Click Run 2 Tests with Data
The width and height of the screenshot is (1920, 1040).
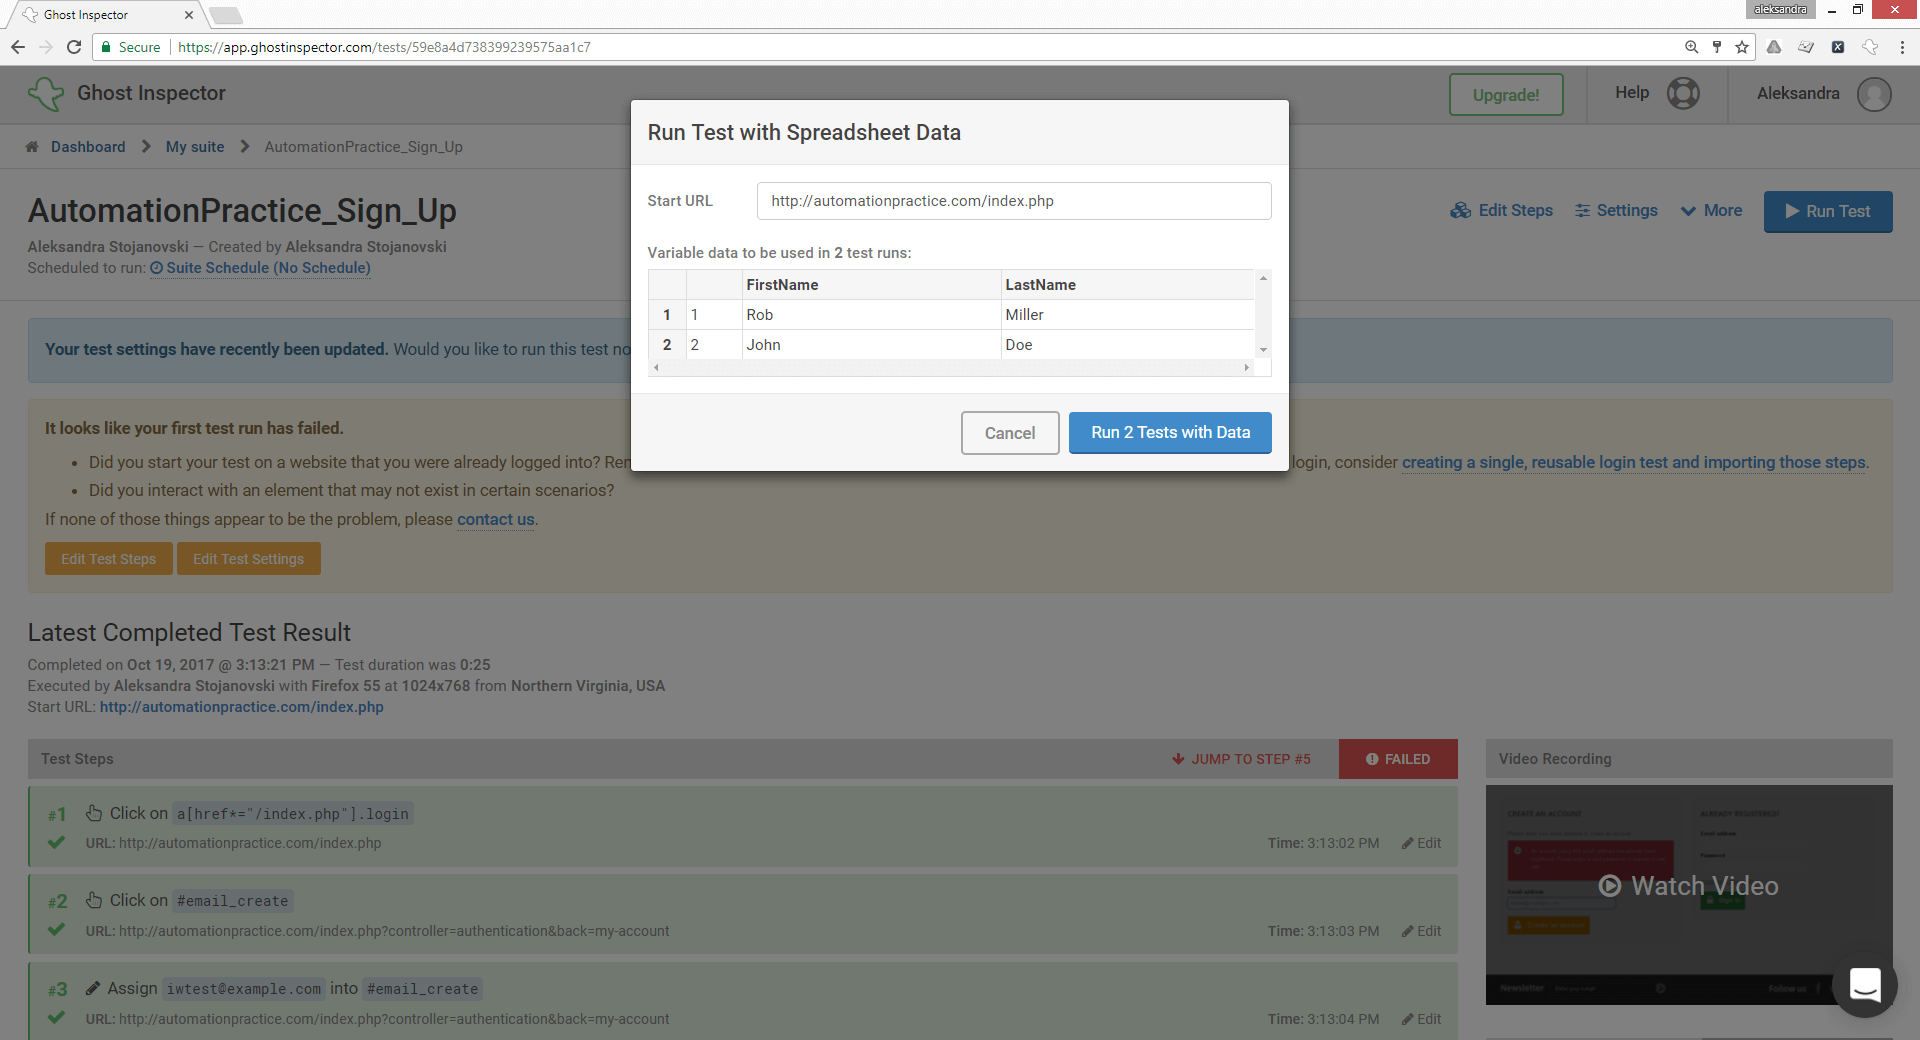(1170, 433)
